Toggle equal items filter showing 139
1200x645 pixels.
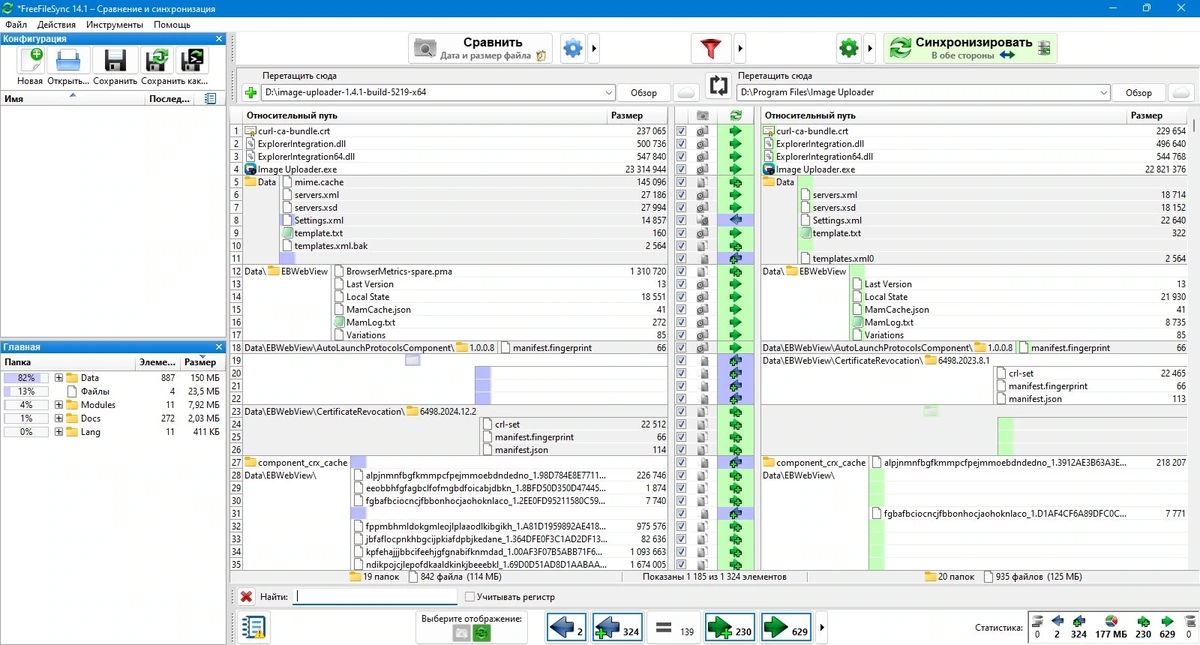point(674,628)
